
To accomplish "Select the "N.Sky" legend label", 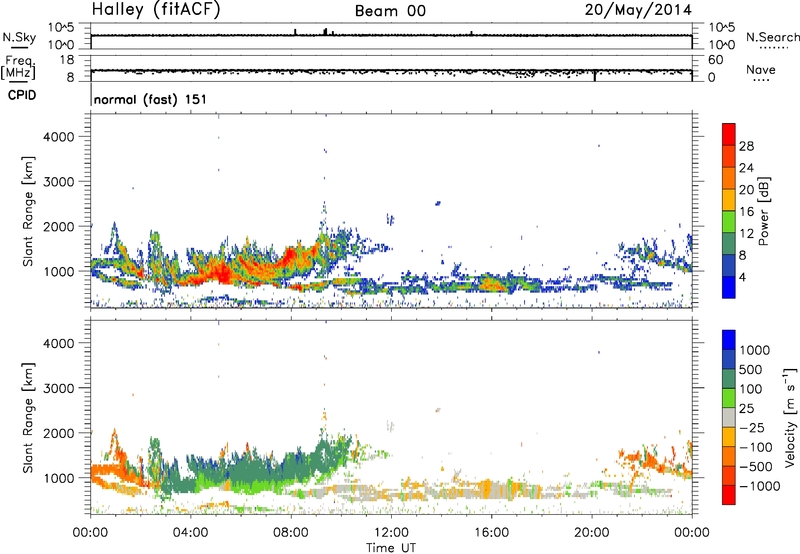I will click(19, 37).
